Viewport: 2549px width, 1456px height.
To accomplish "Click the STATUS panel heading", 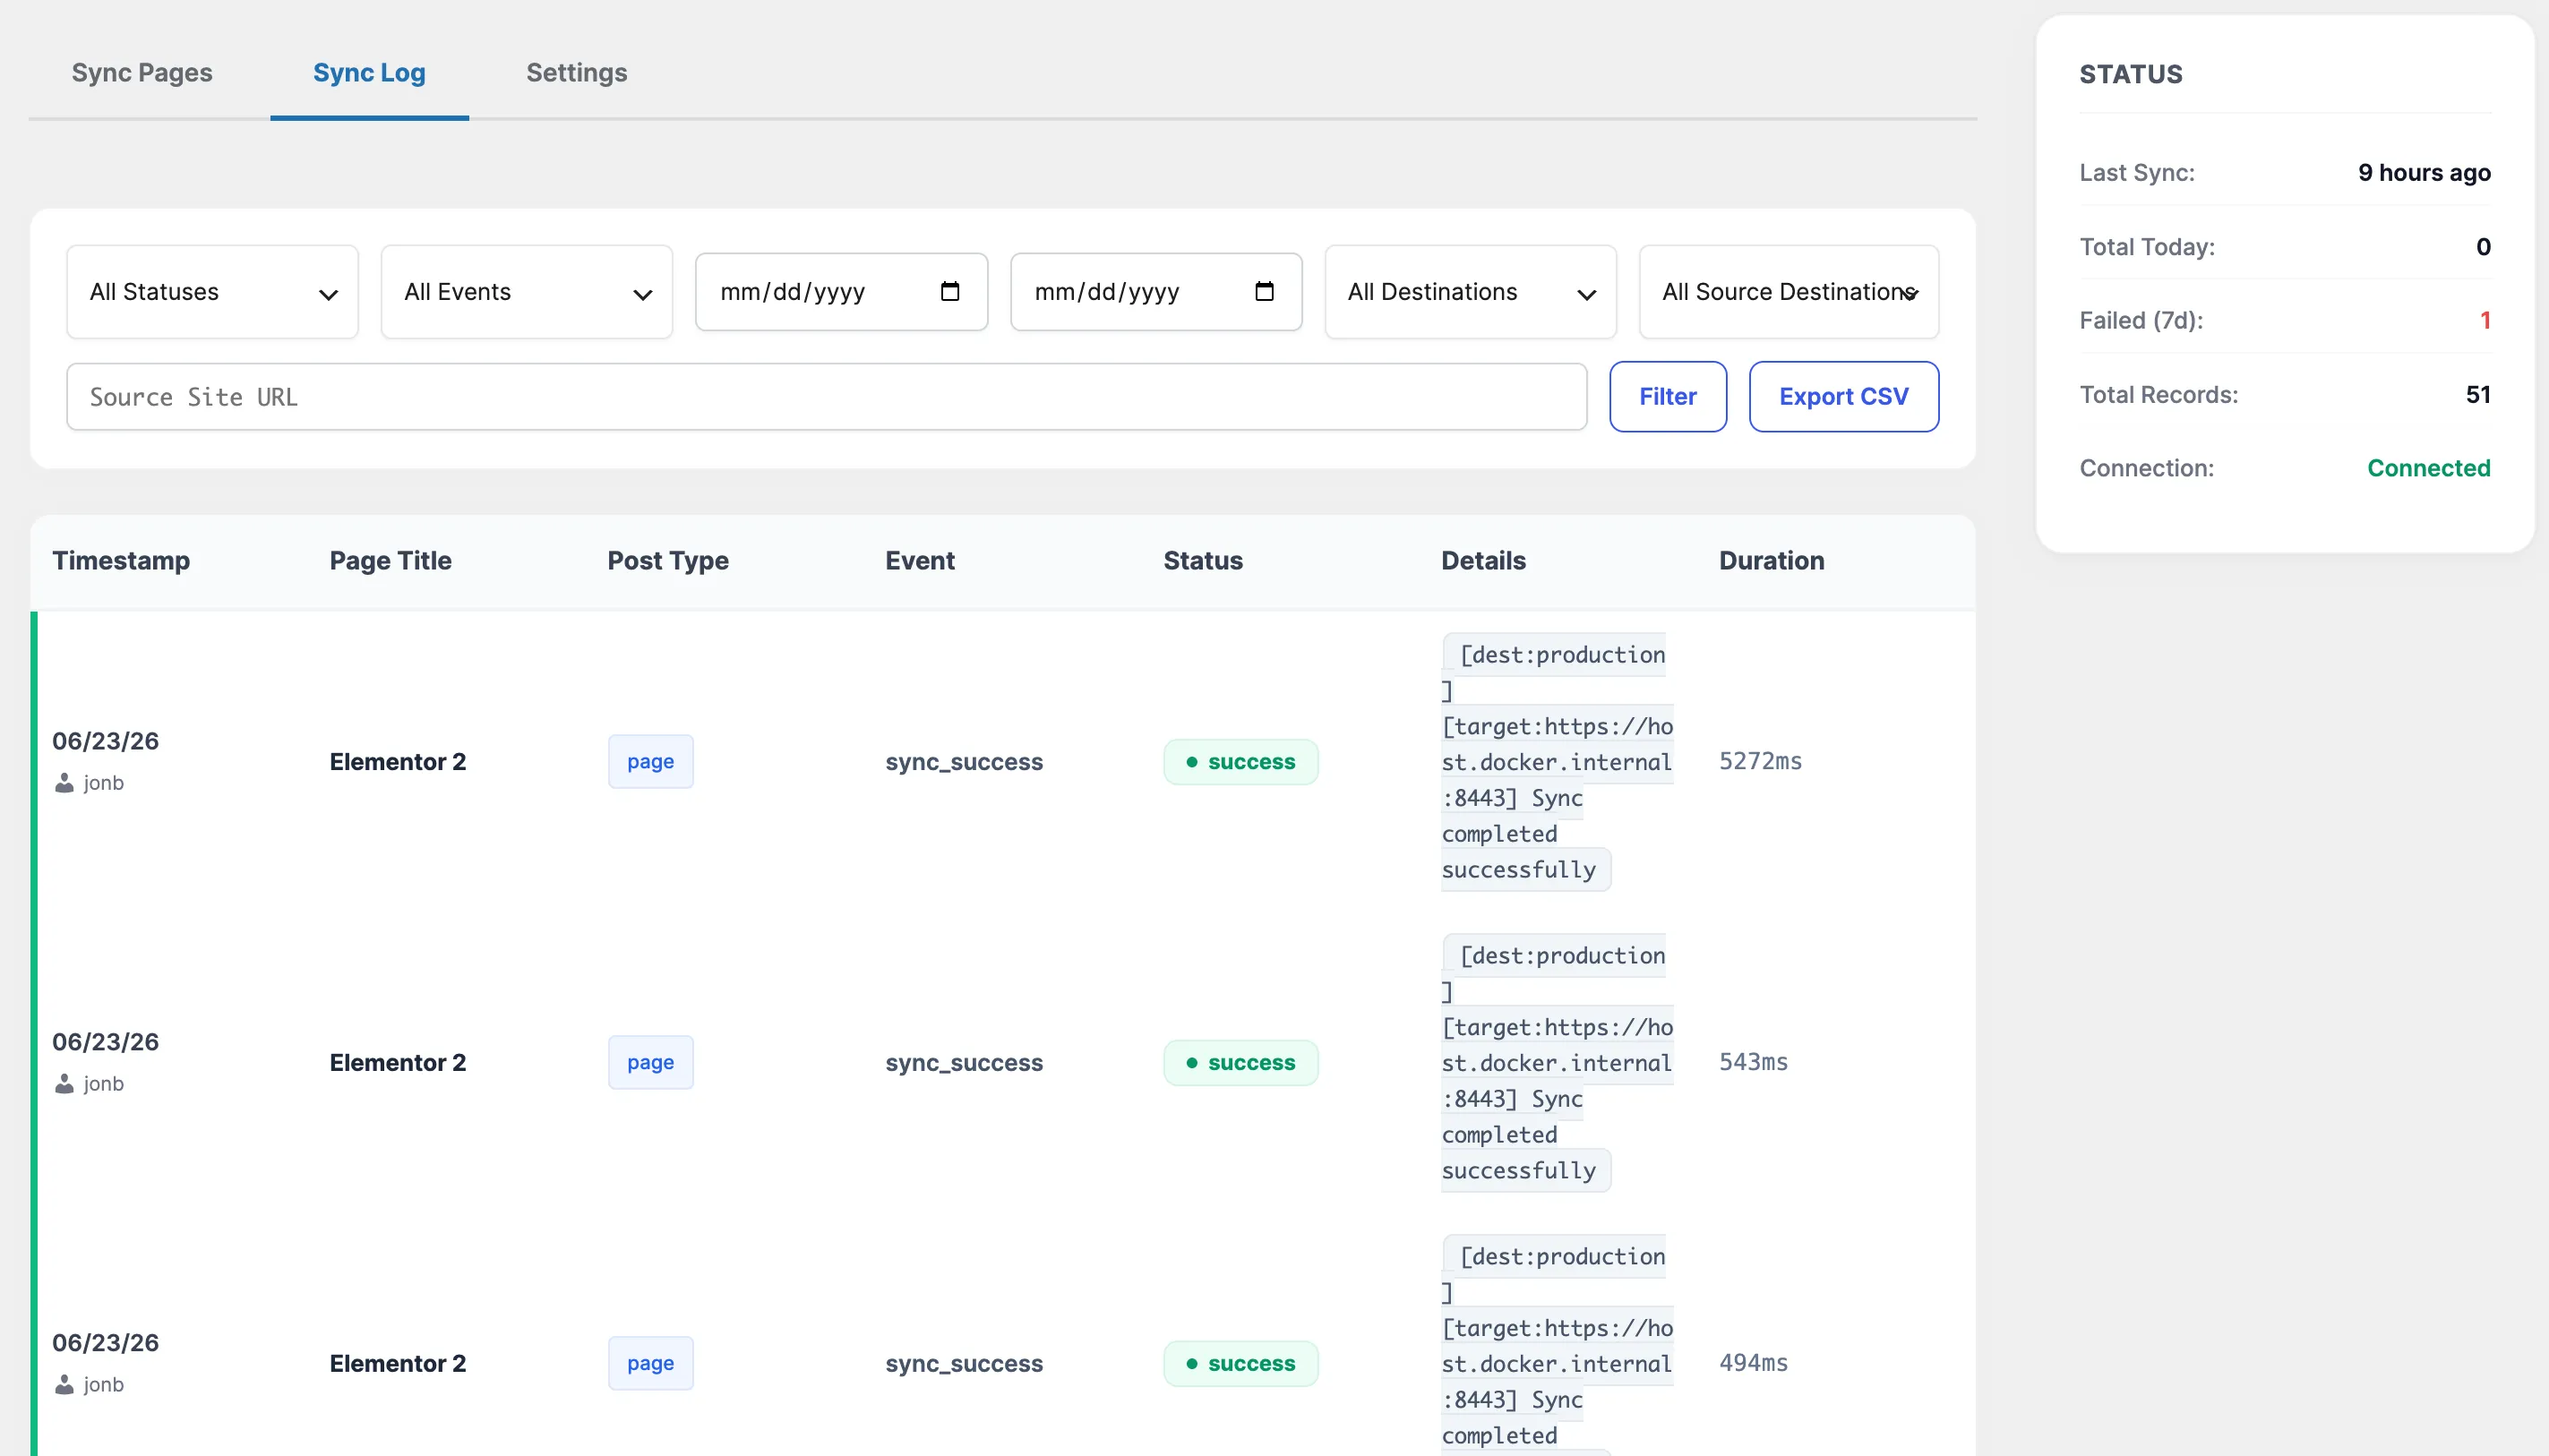I will [x=2131, y=74].
